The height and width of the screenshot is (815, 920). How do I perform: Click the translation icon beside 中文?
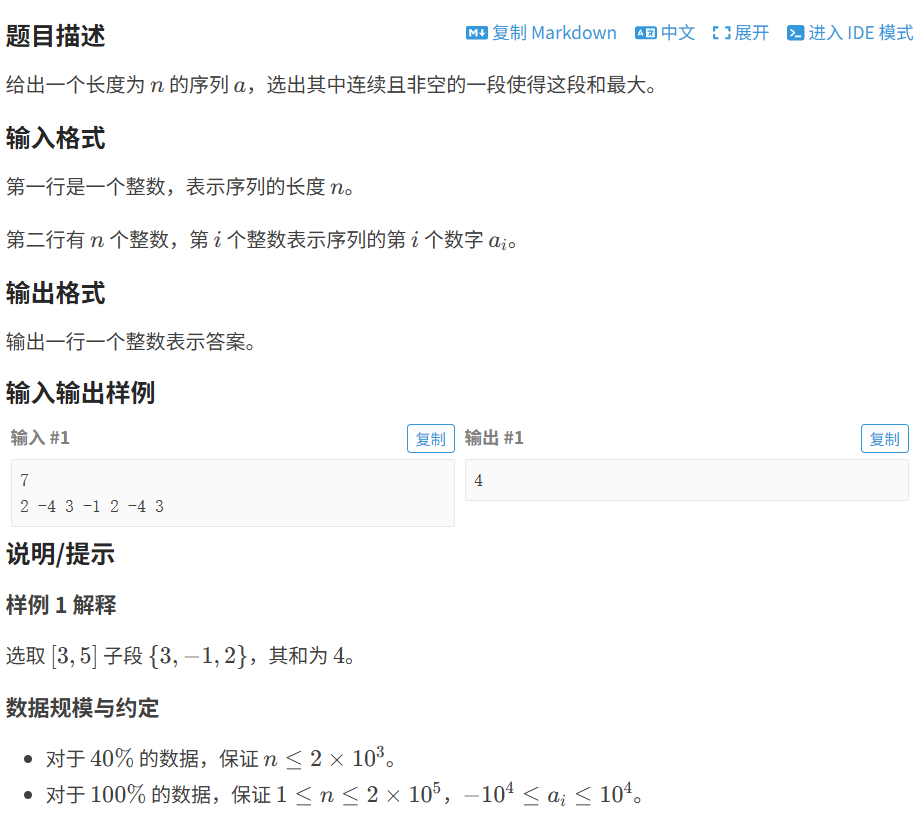(x=645, y=33)
